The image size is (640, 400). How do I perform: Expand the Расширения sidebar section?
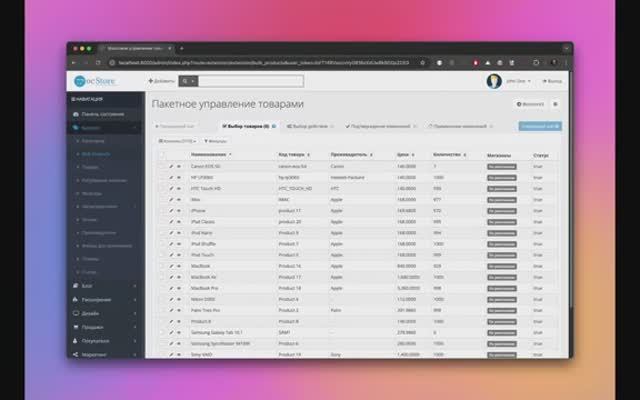click(x=105, y=300)
